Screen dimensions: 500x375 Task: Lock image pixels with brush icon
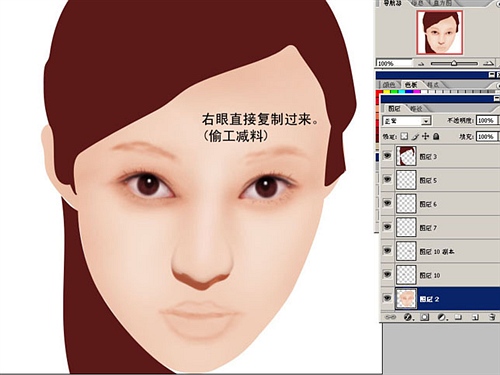tap(415, 136)
